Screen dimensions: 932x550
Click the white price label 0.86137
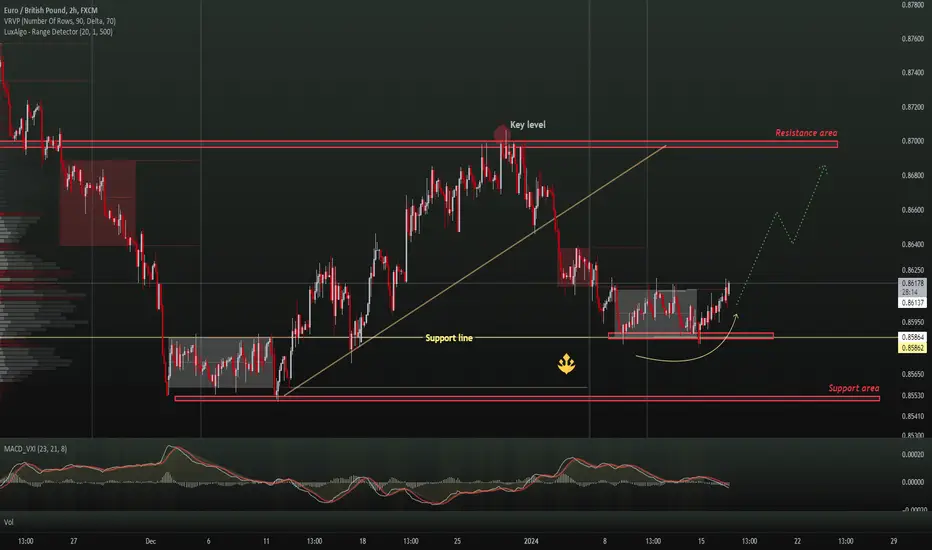(x=912, y=303)
